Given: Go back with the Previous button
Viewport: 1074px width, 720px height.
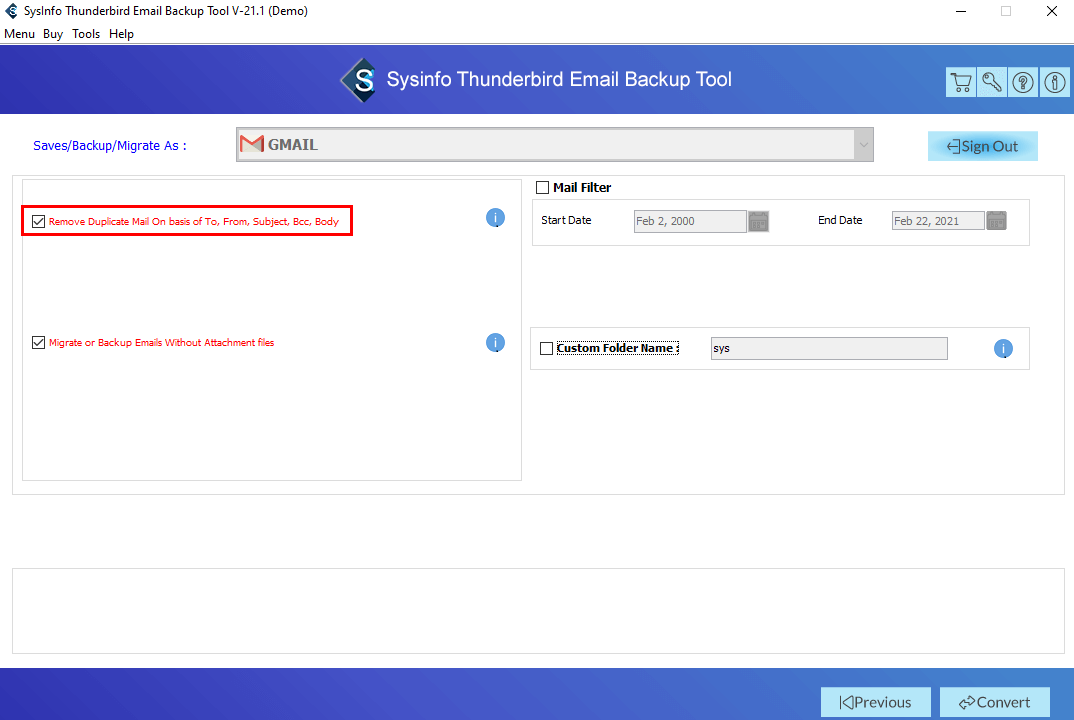Looking at the screenshot, I should pos(875,702).
